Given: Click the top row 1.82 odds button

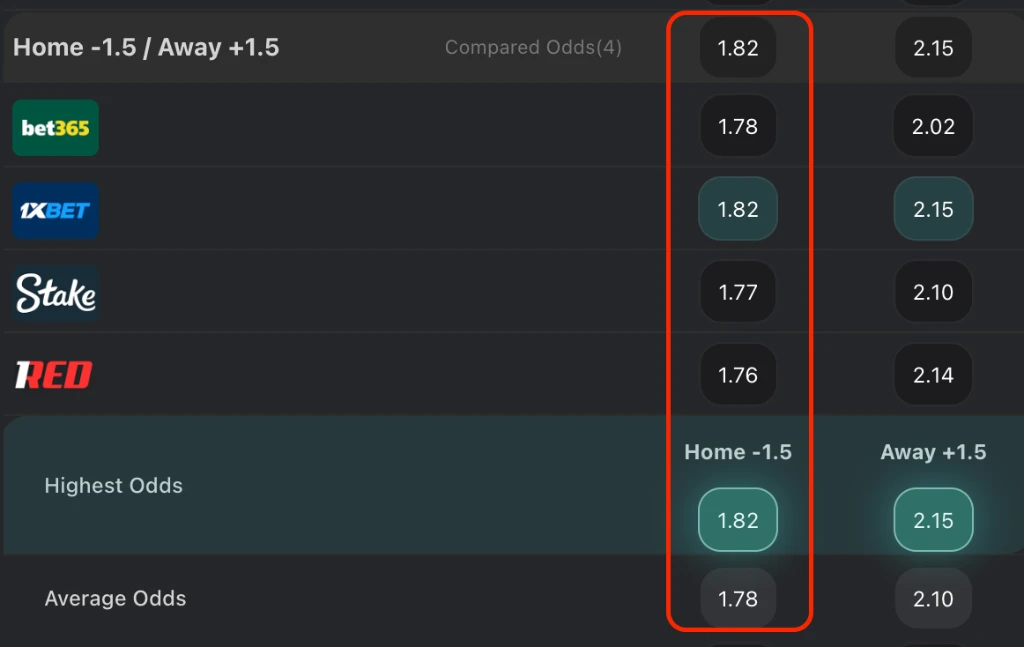Looking at the screenshot, I should 737,47.
